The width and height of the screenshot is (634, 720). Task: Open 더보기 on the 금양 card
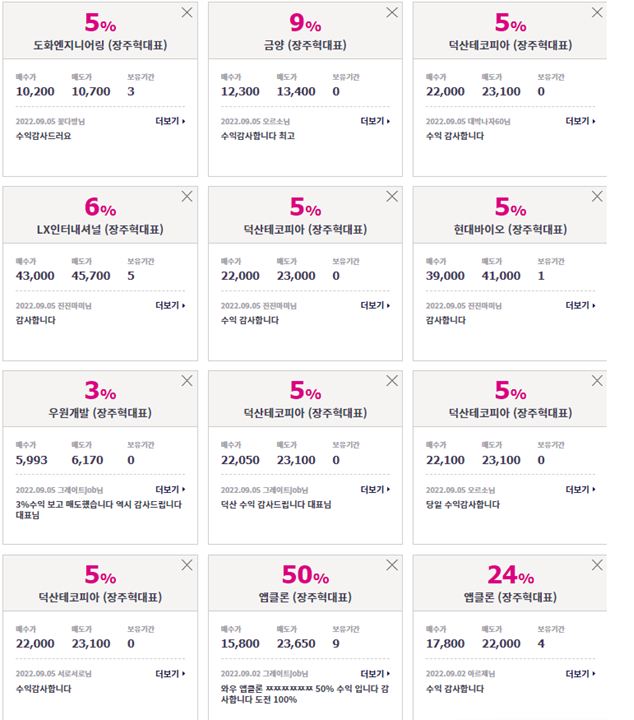pos(376,121)
